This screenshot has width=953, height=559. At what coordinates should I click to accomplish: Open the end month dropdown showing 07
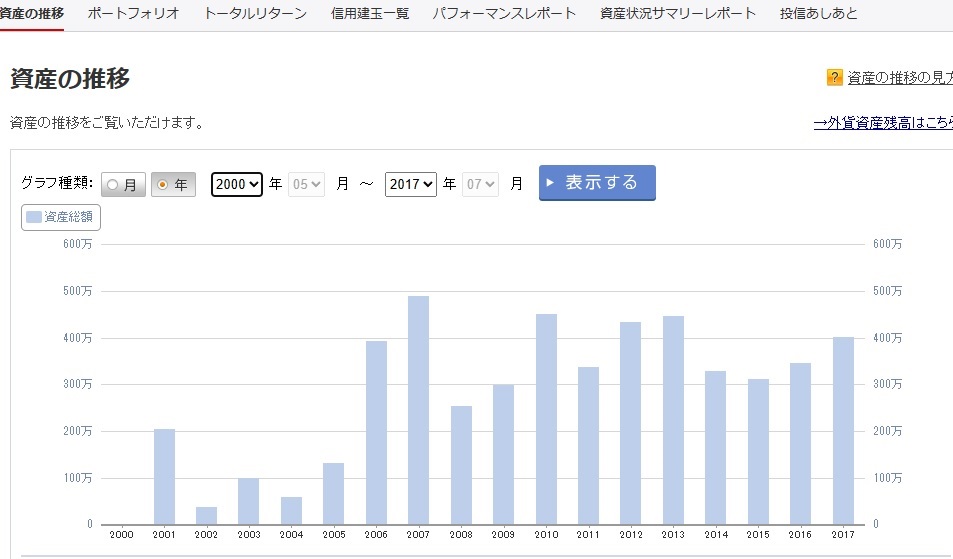(480, 184)
